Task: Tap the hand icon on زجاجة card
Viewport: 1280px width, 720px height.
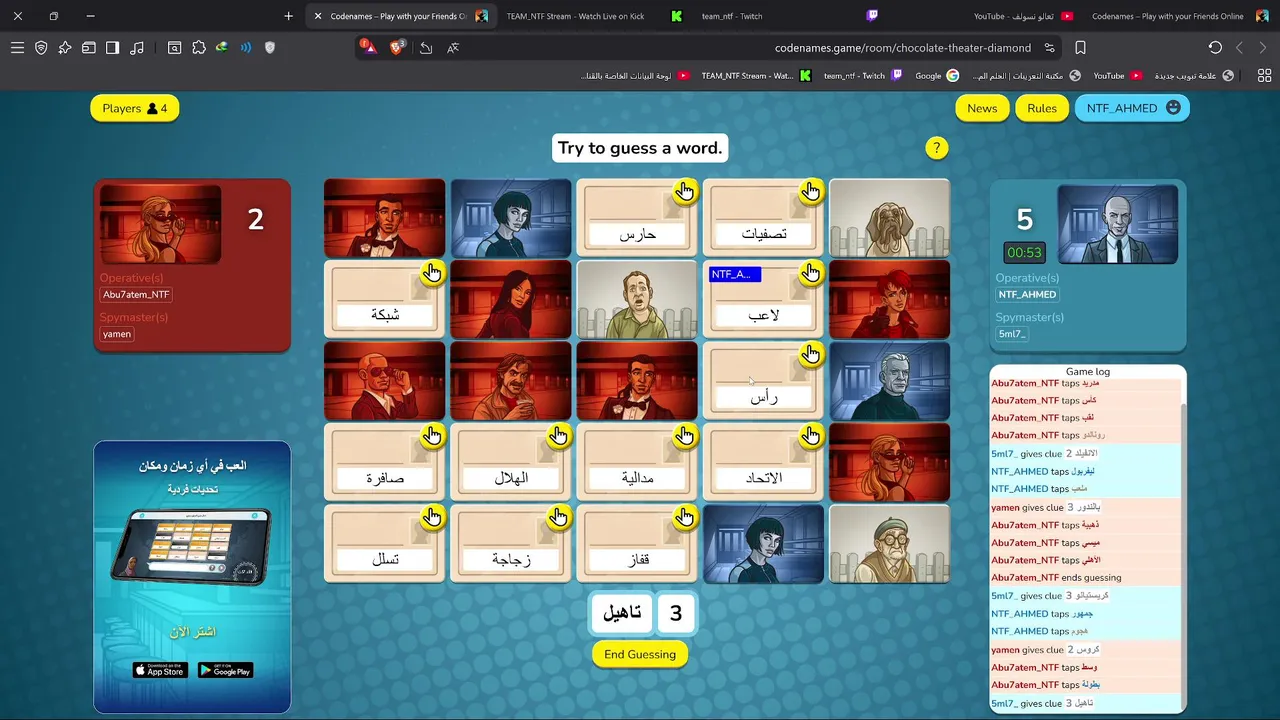Action: (558, 518)
